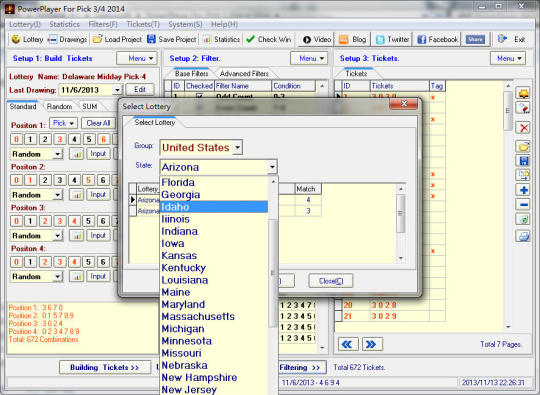Click the Save Project toolbar button
Image resolution: width=540 pixels, height=395 pixels.
(172, 39)
